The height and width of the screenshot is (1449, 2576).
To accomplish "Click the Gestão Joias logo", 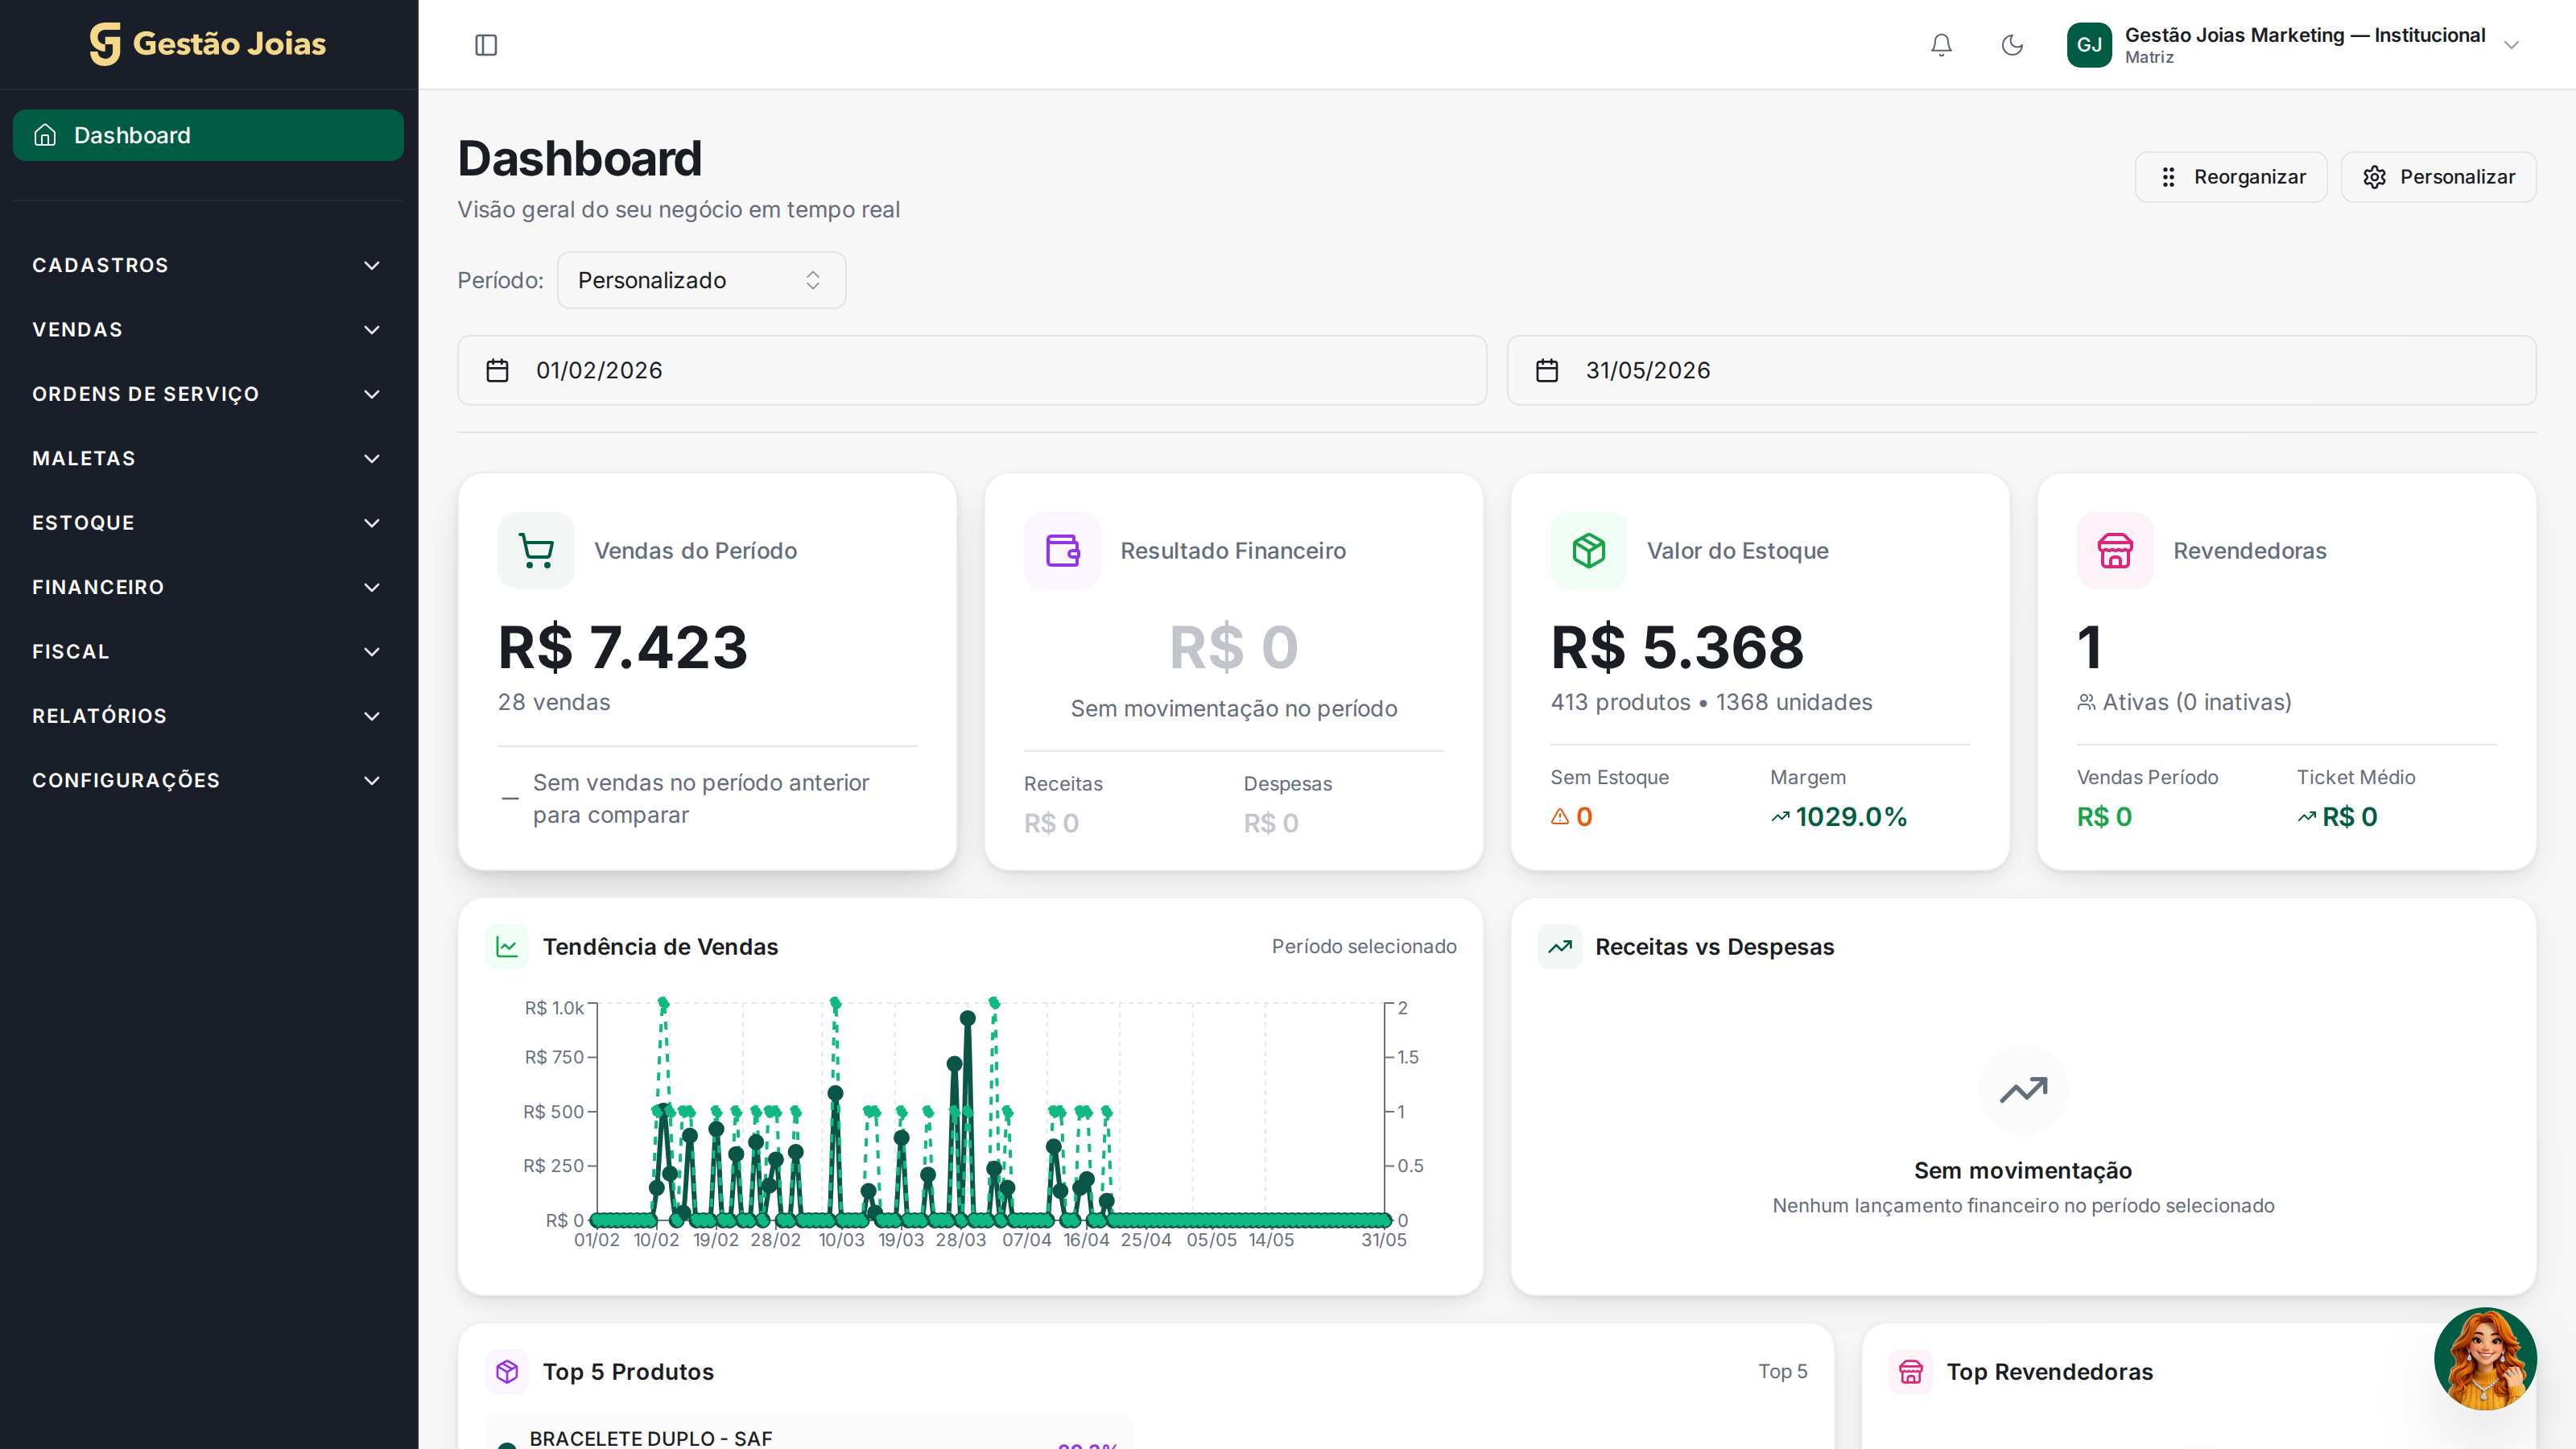I will 208,44.
